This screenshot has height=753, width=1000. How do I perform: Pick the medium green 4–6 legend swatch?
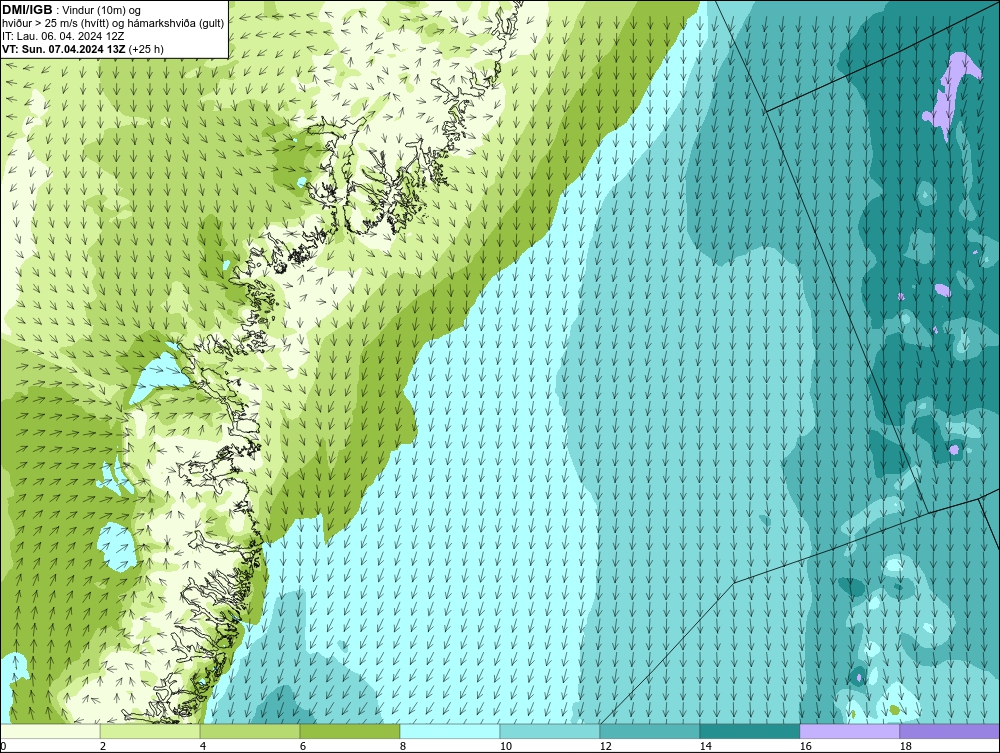tap(250, 731)
